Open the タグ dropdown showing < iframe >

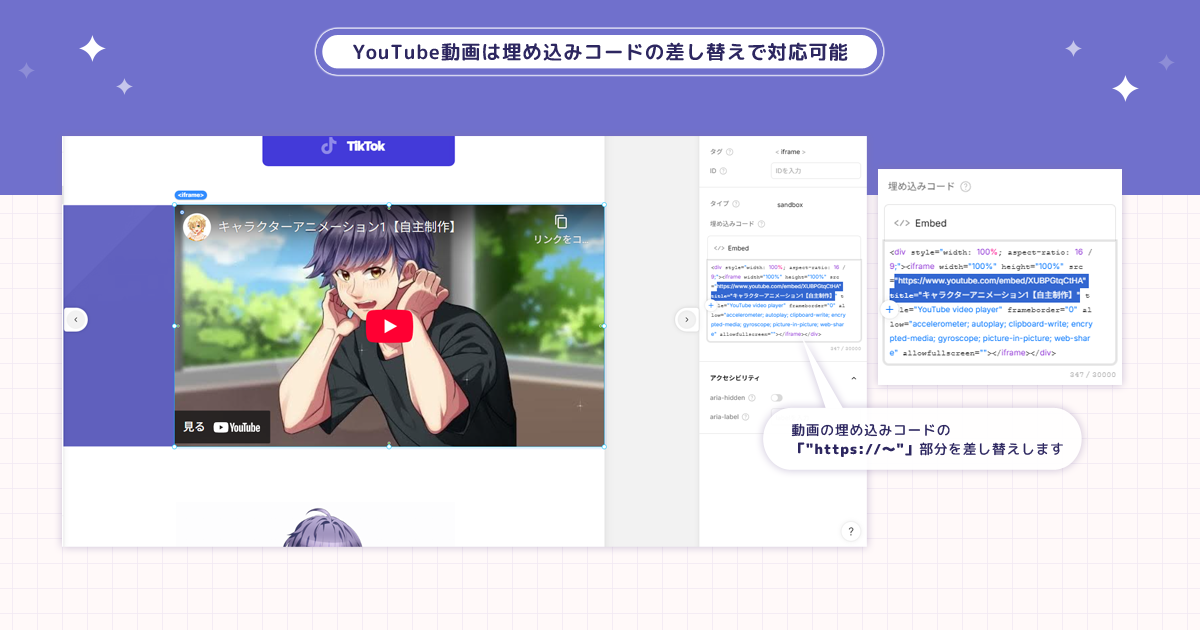790,152
